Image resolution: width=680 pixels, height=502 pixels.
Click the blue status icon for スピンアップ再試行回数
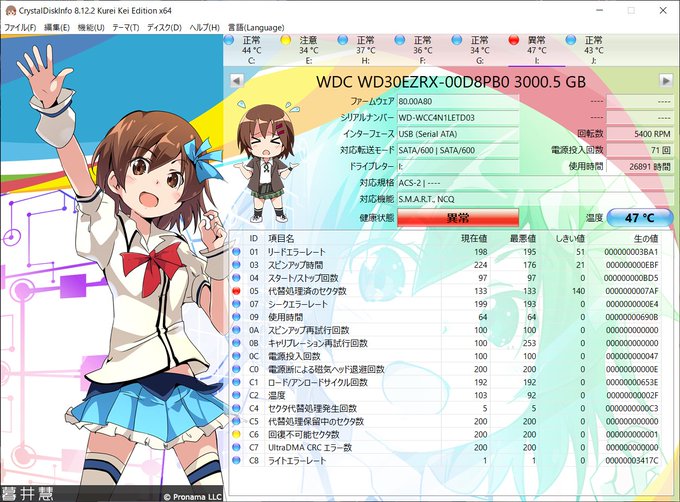236,330
